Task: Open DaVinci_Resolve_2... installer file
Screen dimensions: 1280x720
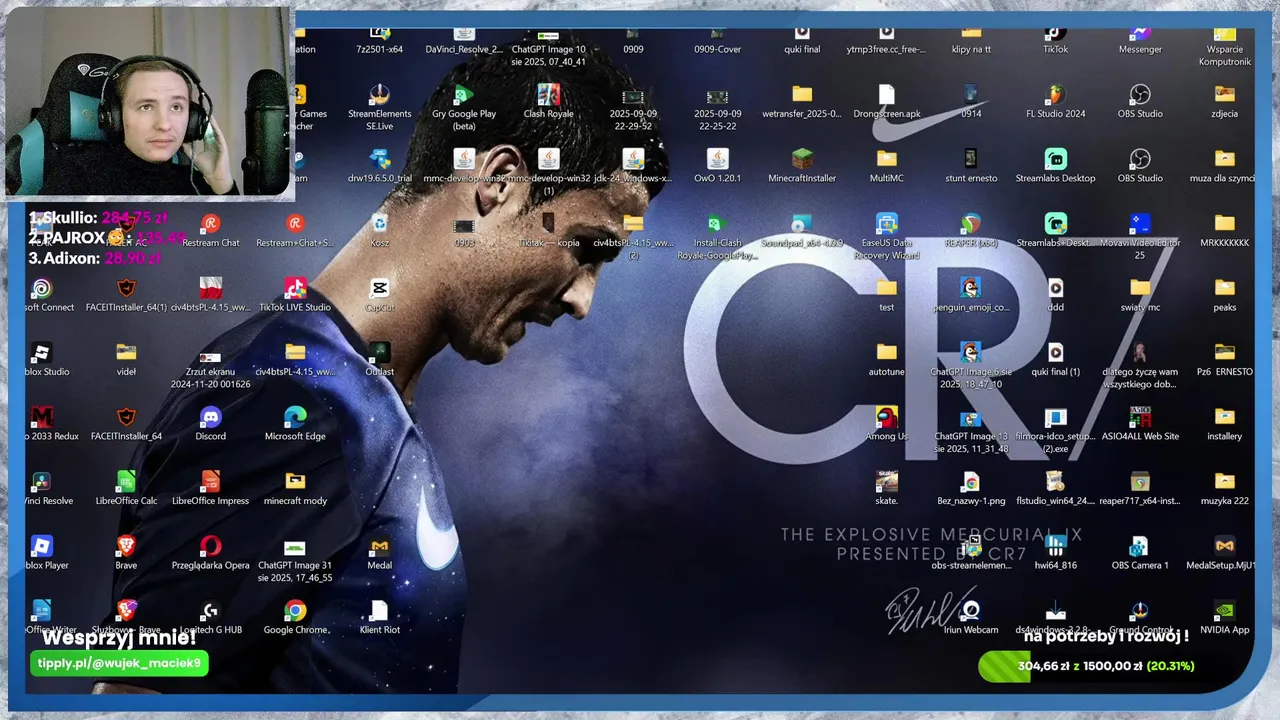Action: pos(464,40)
